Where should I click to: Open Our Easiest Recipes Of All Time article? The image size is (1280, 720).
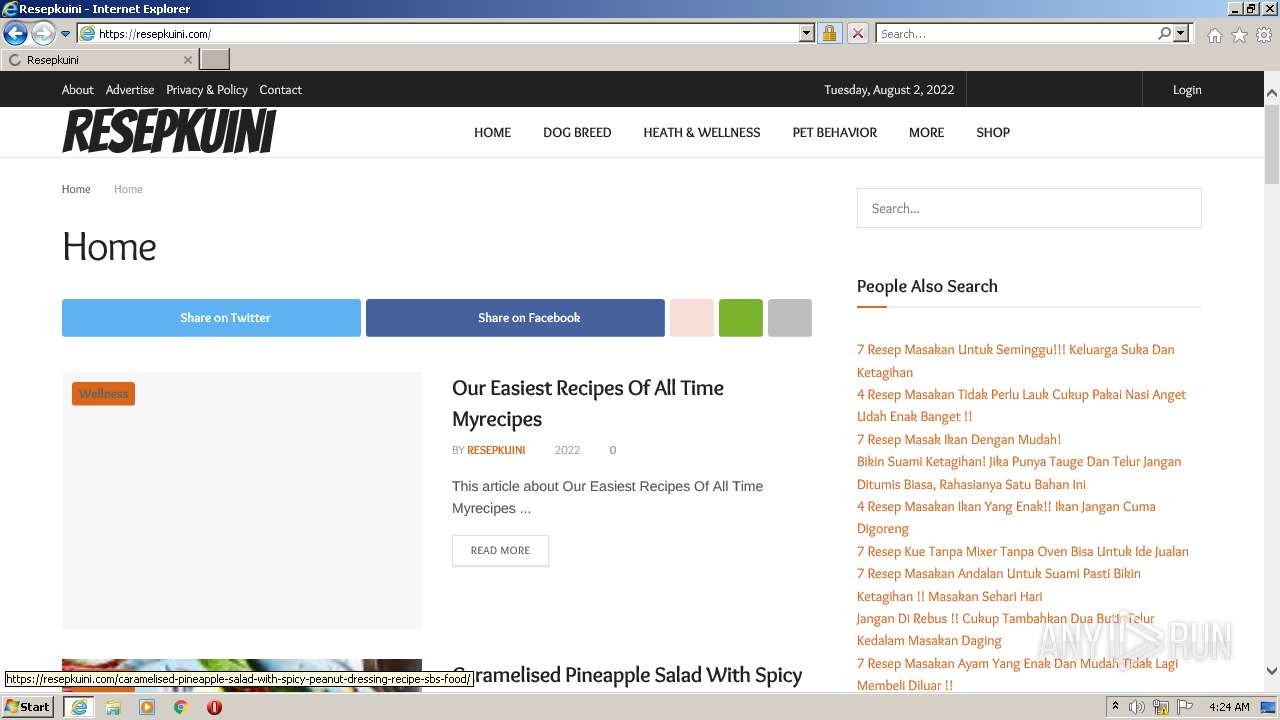tap(588, 403)
